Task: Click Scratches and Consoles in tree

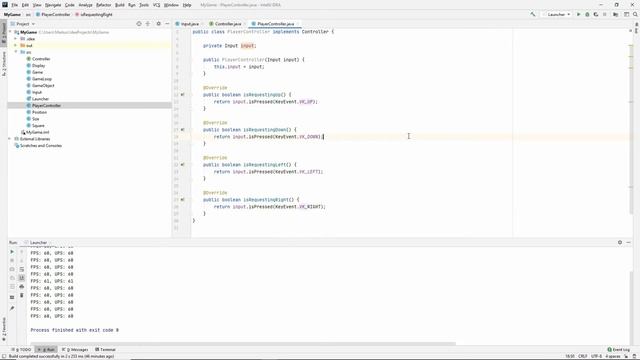Action: coord(41,145)
